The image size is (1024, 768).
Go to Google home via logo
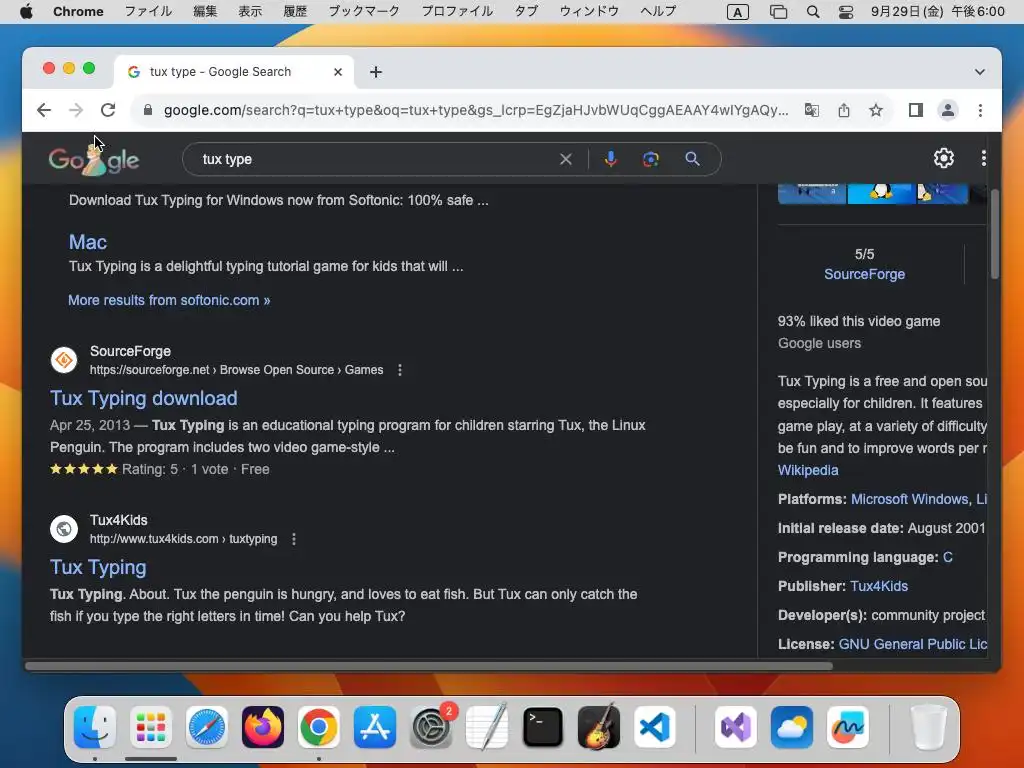pyautogui.click(x=93, y=159)
